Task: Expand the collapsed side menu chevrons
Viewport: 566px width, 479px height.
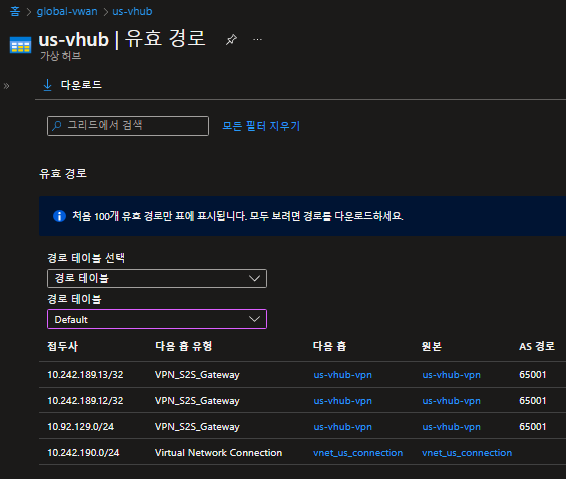Action: [x=6, y=86]
